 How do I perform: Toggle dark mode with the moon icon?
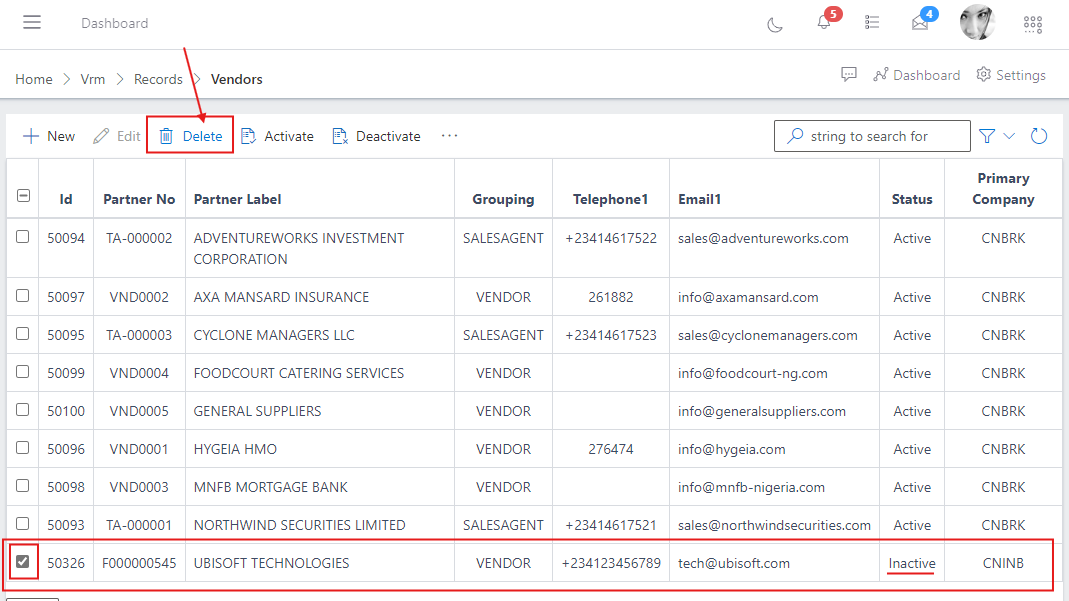point(775,24)
